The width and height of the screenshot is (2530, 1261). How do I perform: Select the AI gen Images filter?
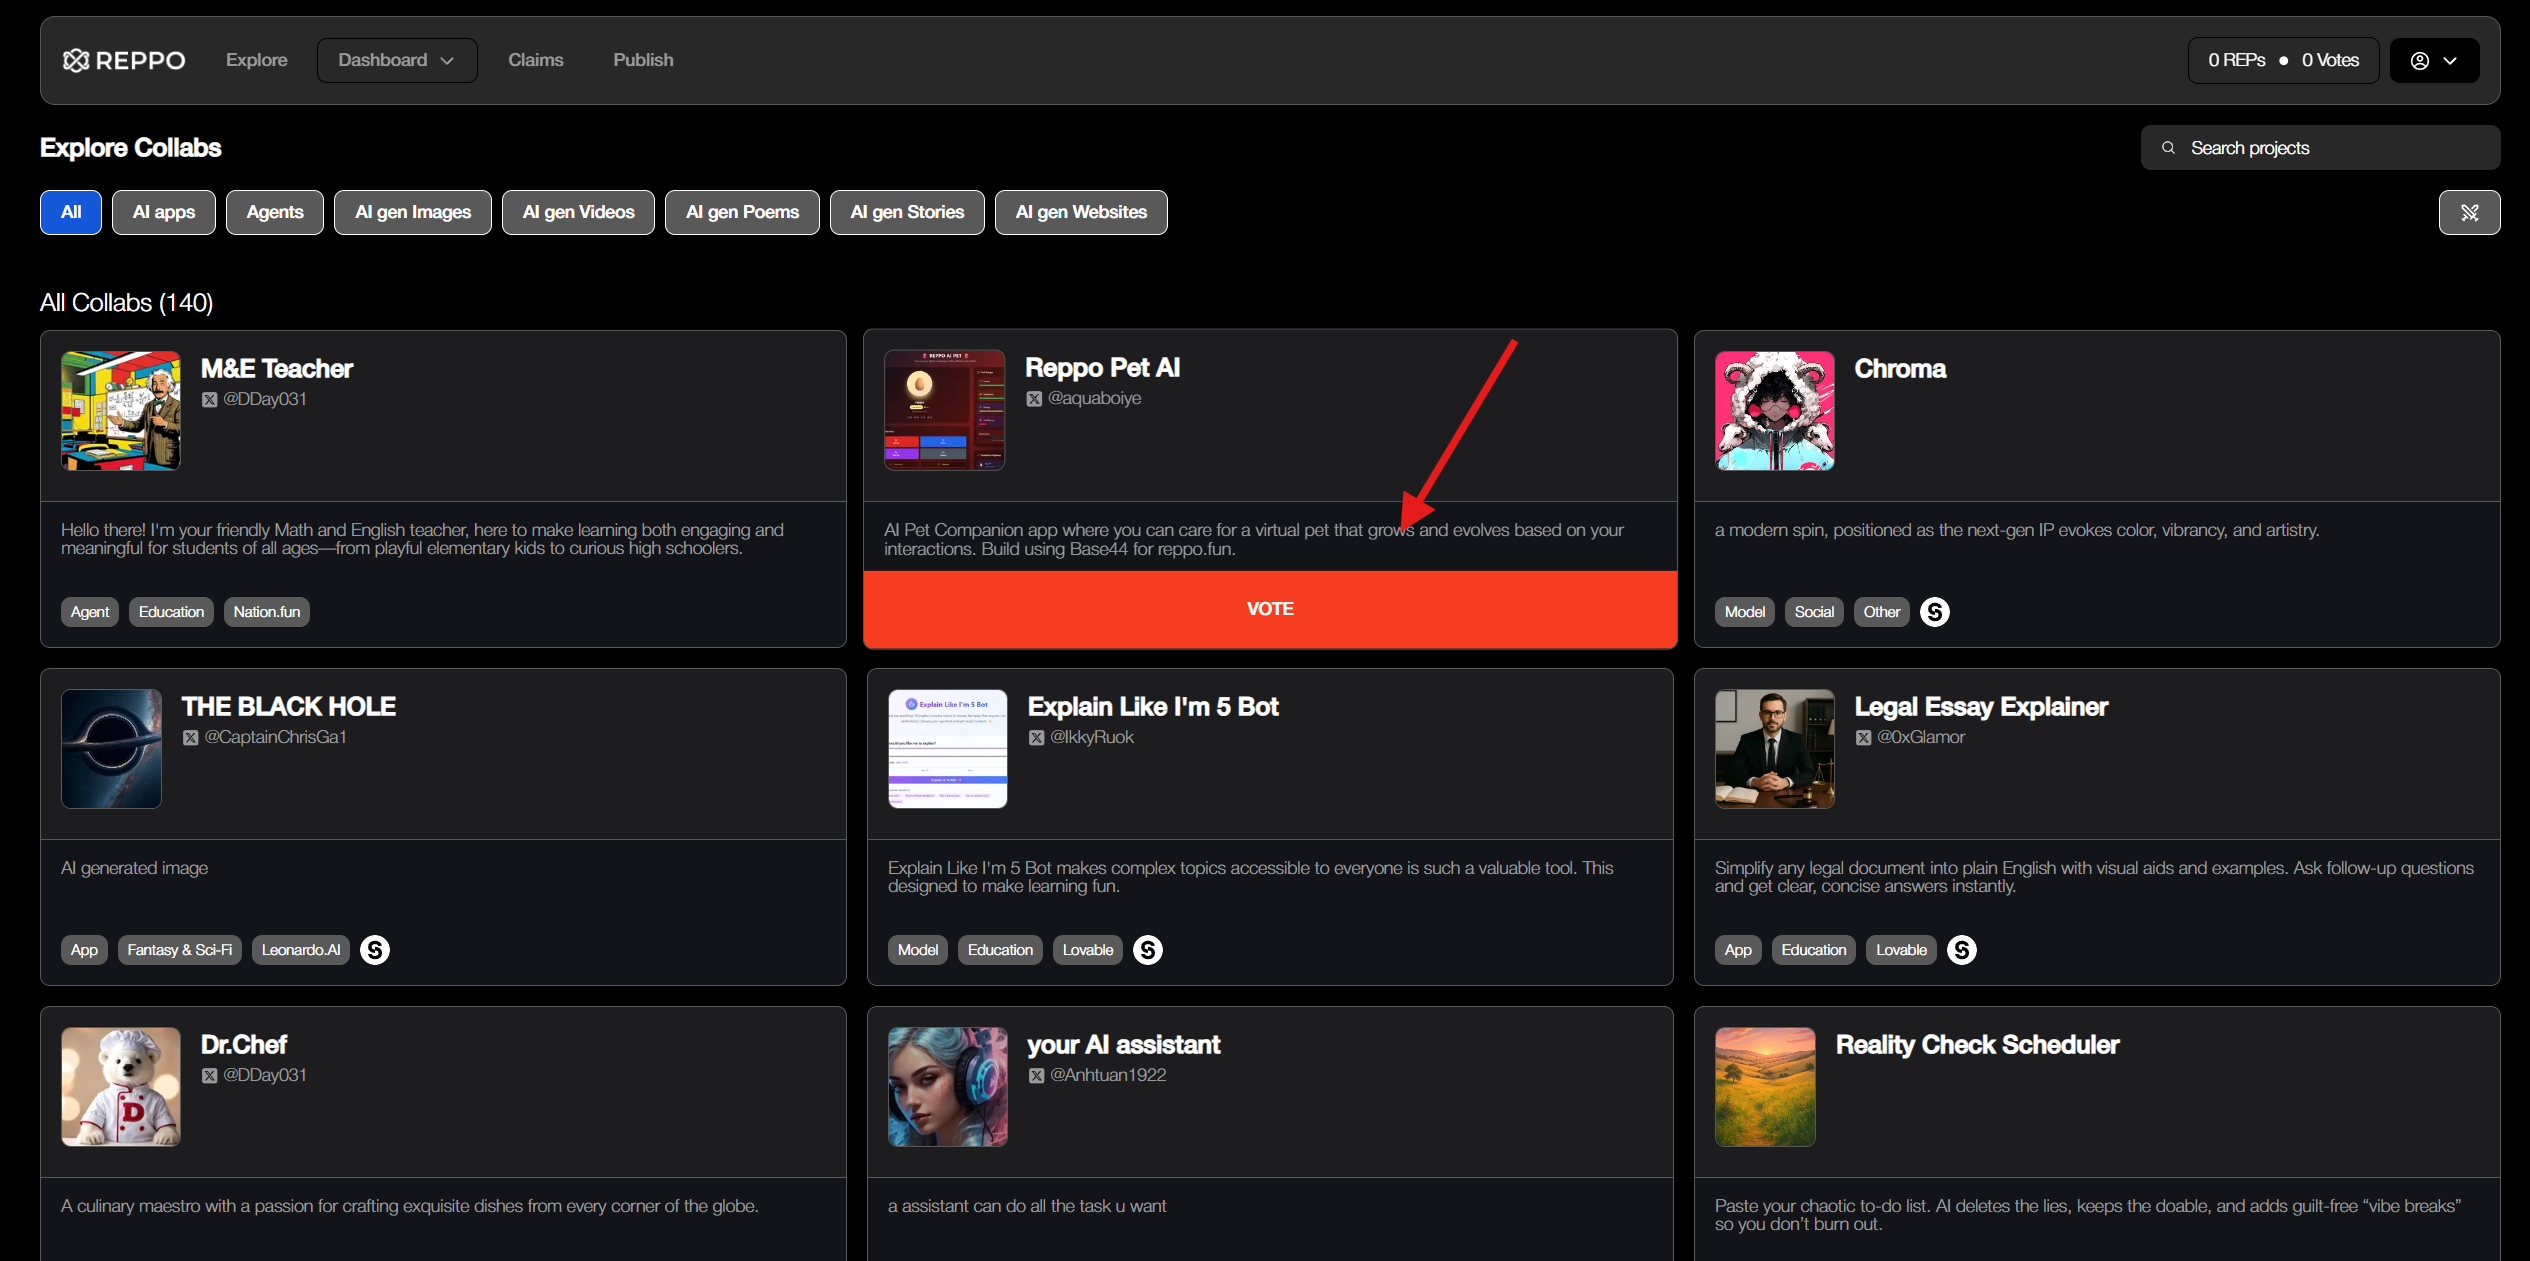point(412,212)
